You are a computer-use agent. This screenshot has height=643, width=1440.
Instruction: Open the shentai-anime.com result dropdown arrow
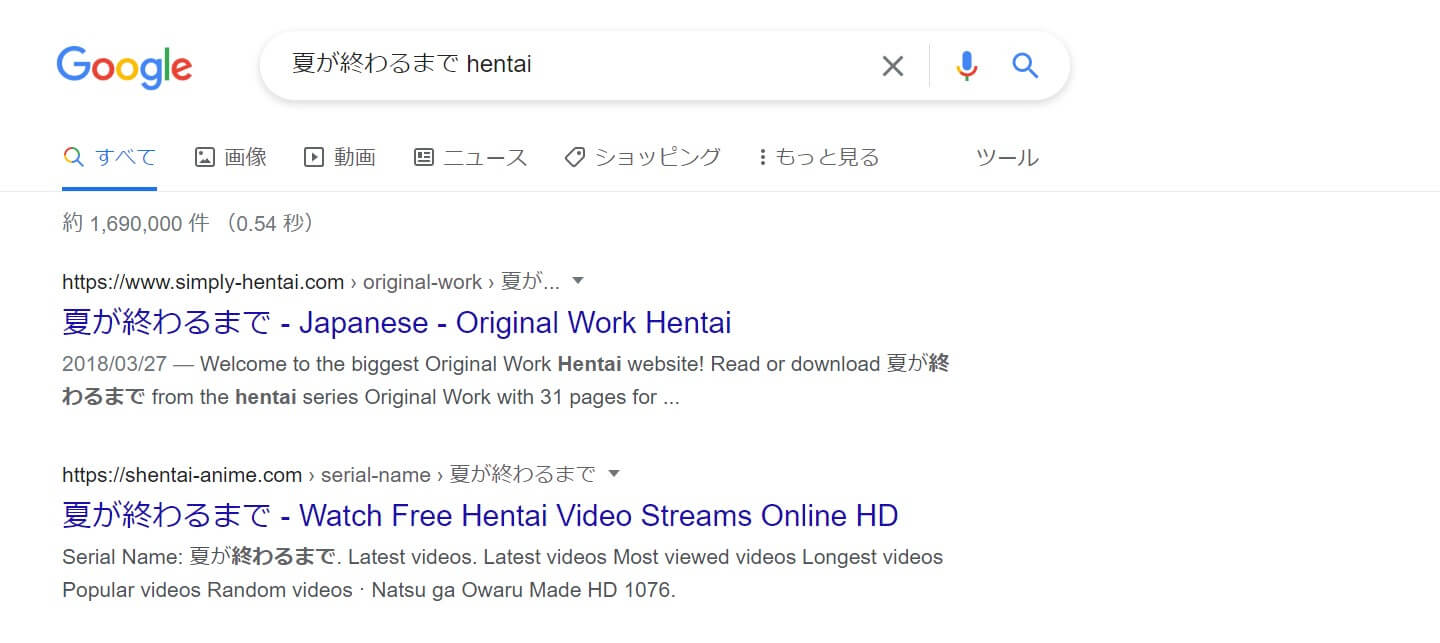(614, 473)
